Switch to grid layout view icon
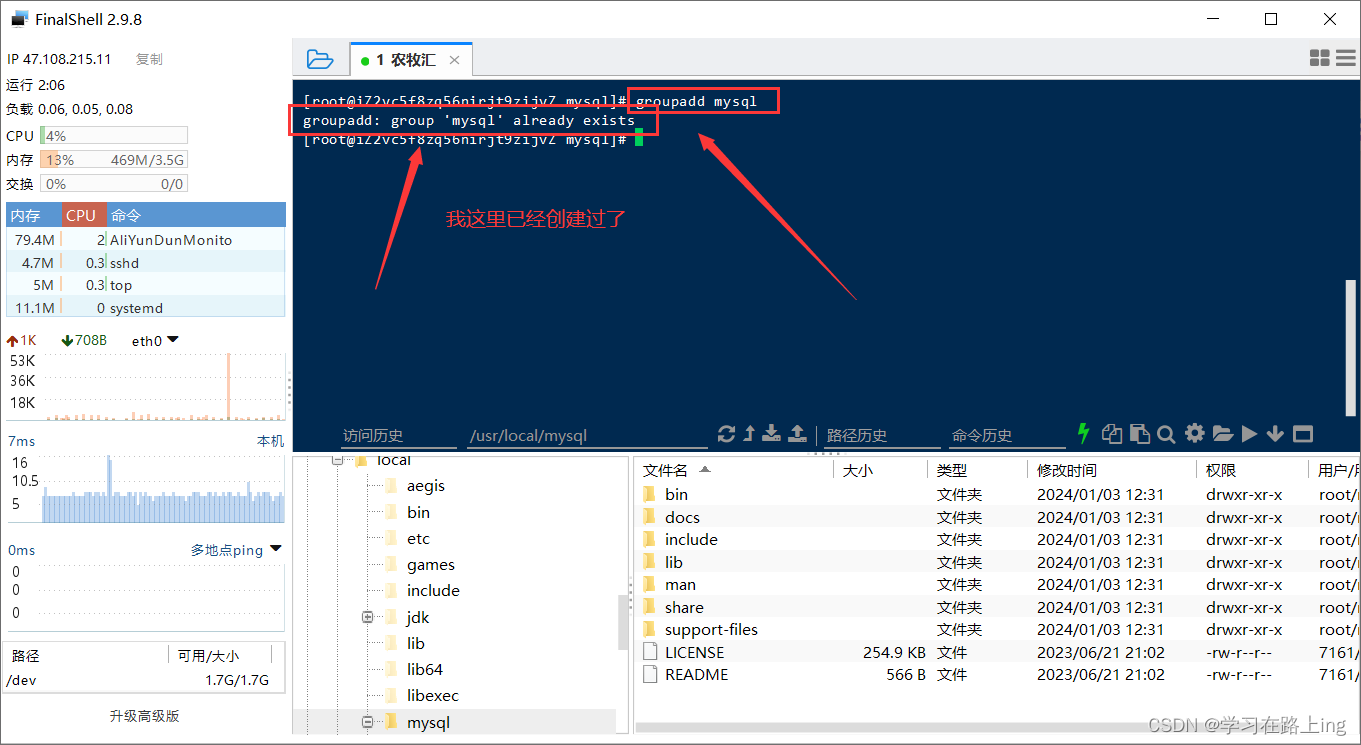Image resolution: width=1361 pixels, height=745 pixels. (1319, 59)
